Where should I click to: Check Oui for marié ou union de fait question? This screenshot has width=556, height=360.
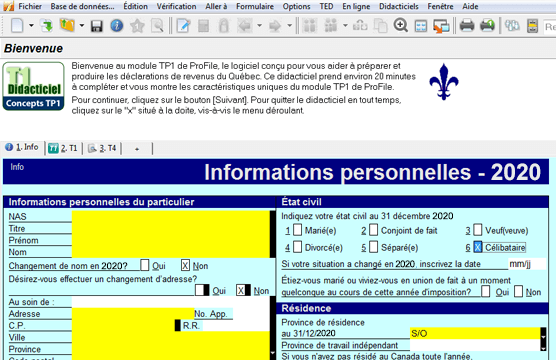pos(486,291)
